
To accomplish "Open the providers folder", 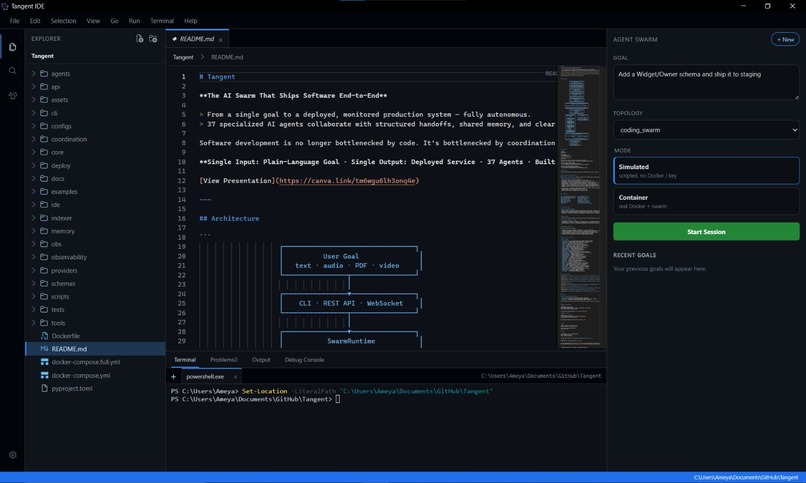I will [64, 270].
